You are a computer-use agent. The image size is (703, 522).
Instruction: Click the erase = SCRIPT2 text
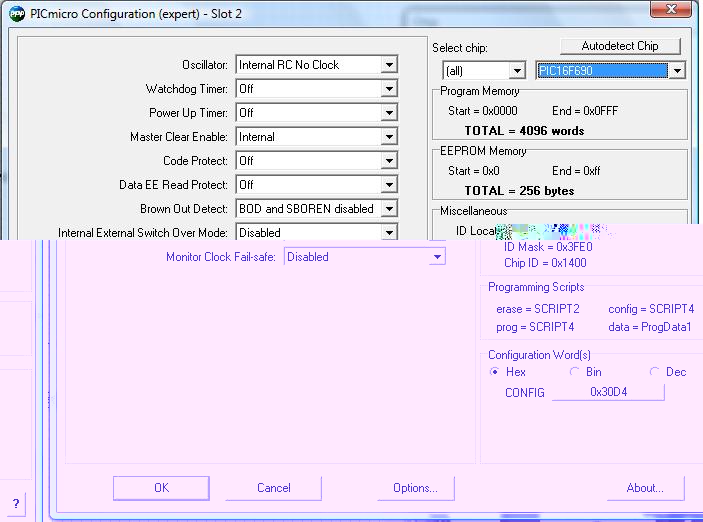pos(538,309)
